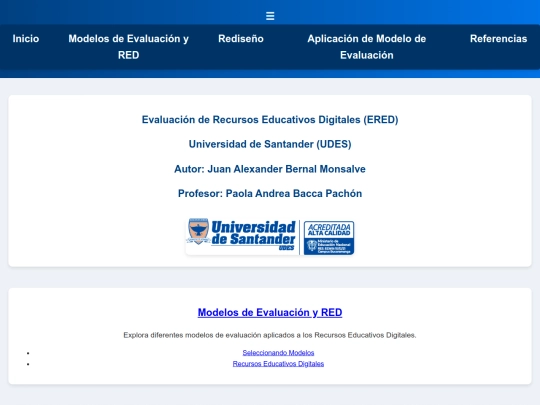Go to the Inicio menu item
540x405 pixels.
click(x=26, y=39)
